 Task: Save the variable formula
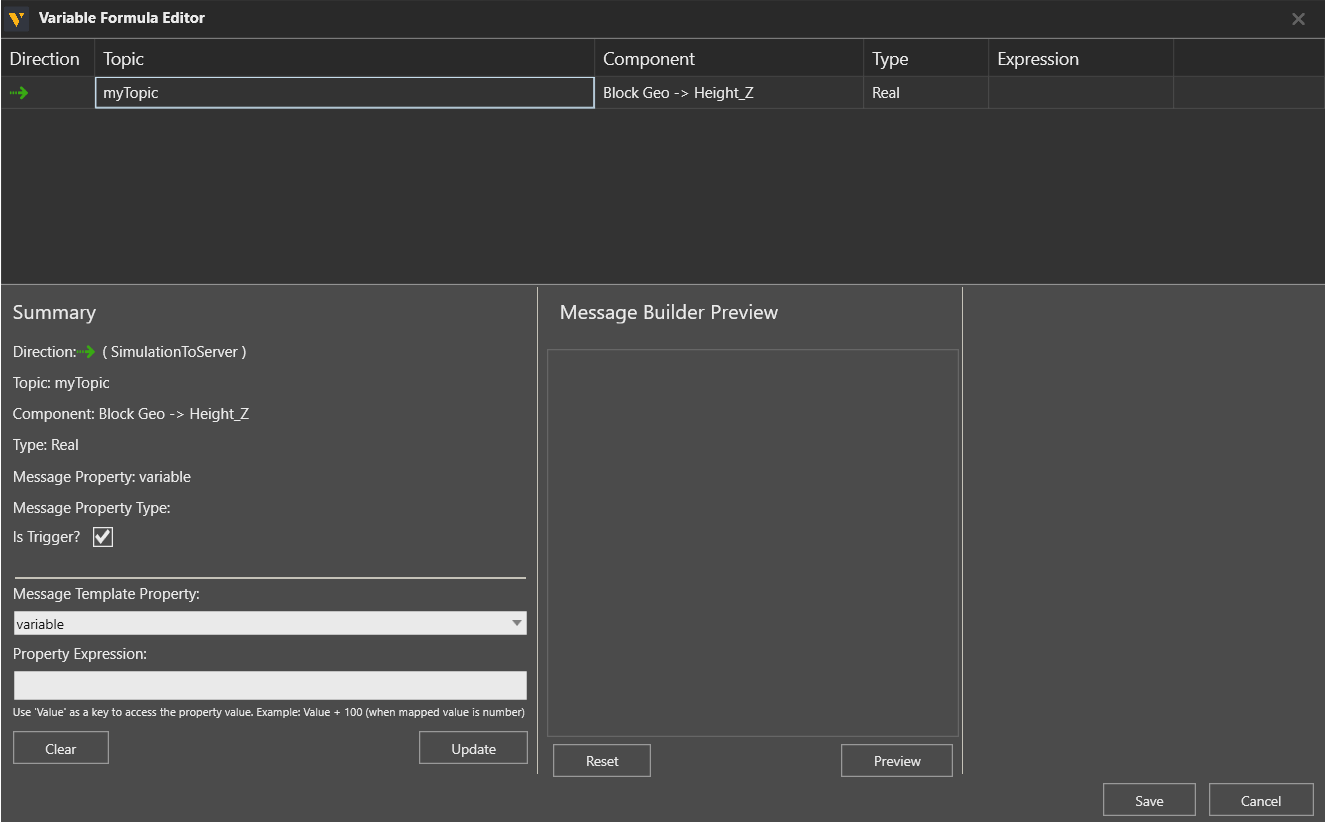1149,800
